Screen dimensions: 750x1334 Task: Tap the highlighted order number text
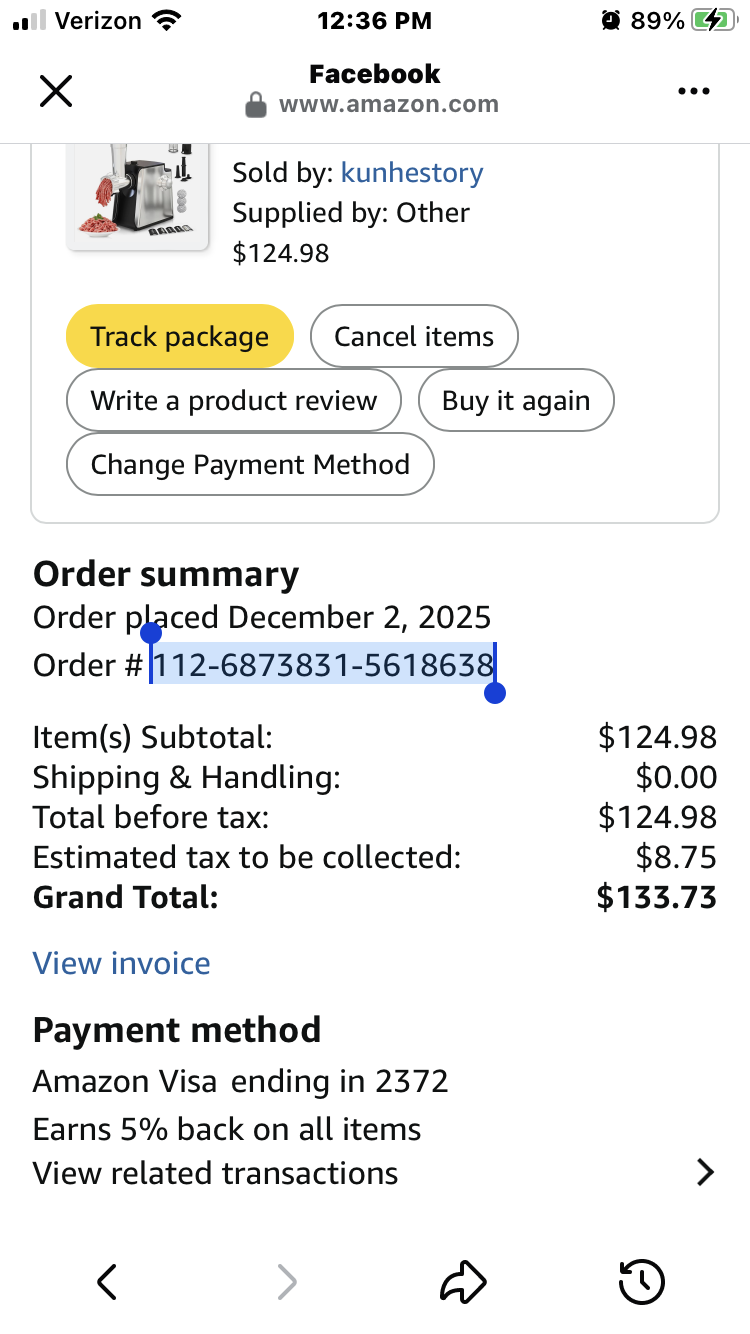click(x=323, y=665)
